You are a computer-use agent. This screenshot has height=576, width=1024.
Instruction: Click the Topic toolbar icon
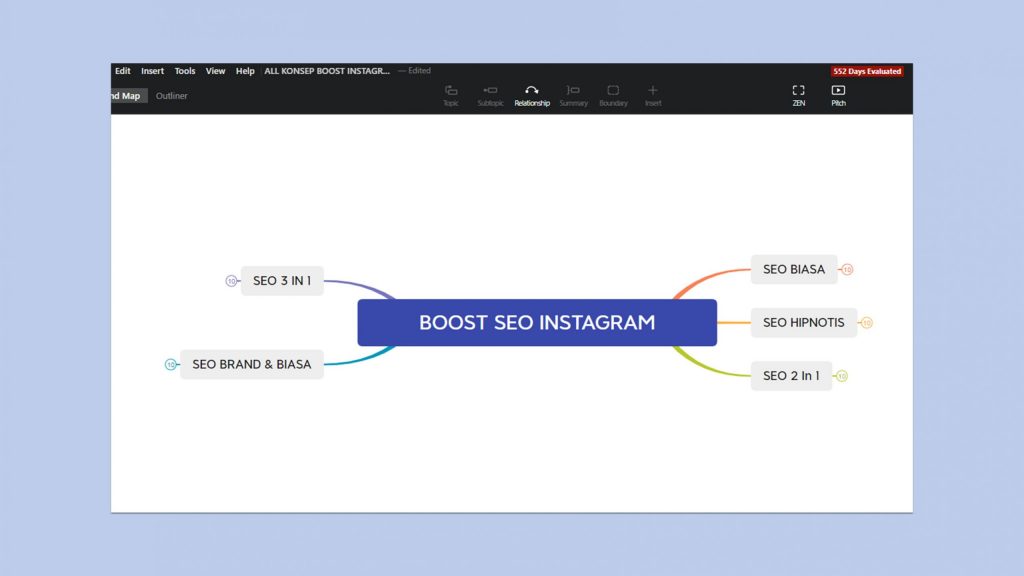click(x=451, y=95)
